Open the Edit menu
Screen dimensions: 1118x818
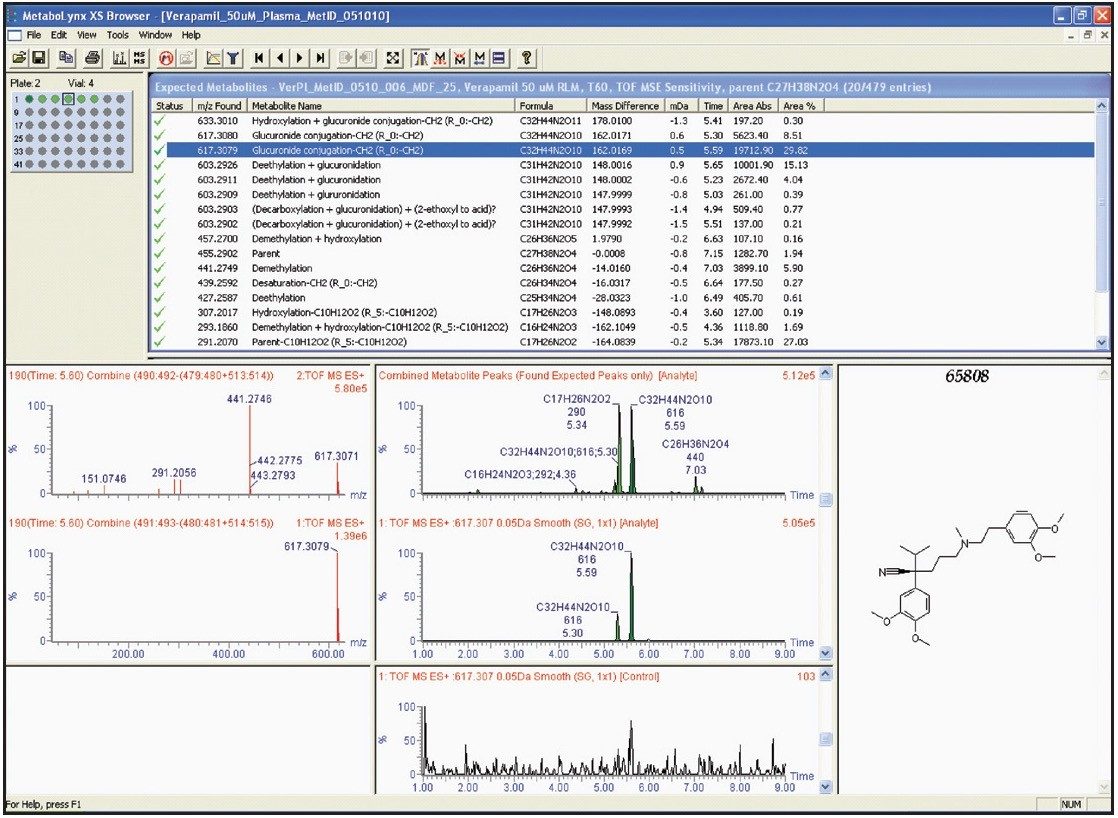tap(59, 35)
